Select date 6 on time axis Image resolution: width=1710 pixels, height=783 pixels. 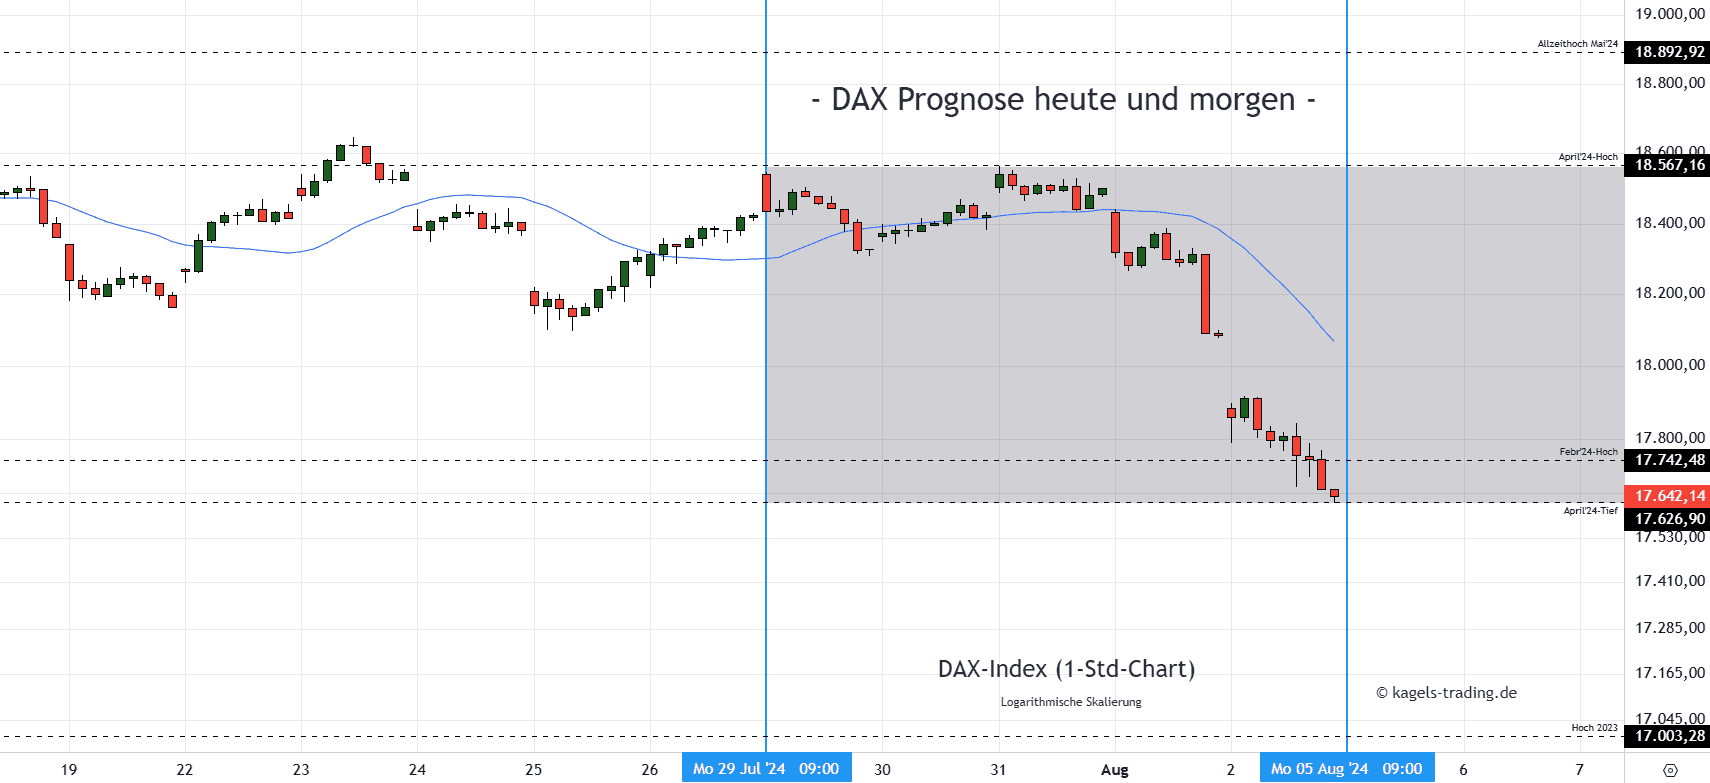[1463, 769]
